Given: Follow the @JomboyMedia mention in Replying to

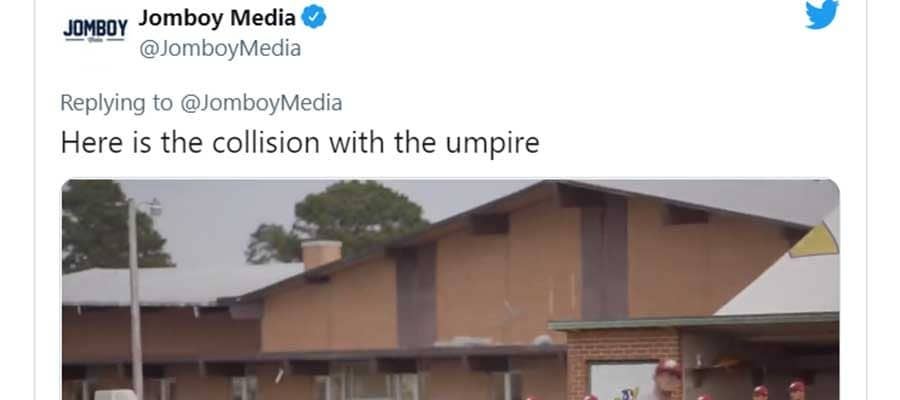Looking at the screenshot, I should coord(261,103).
